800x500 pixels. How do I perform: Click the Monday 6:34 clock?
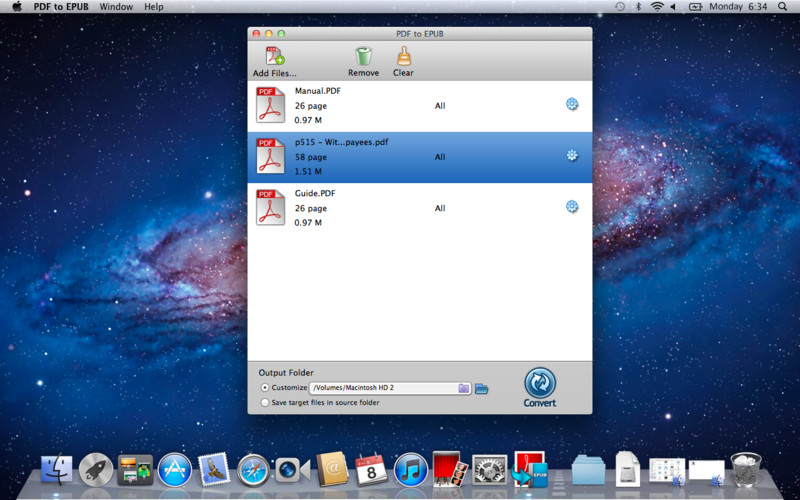(x=738, y=7)
